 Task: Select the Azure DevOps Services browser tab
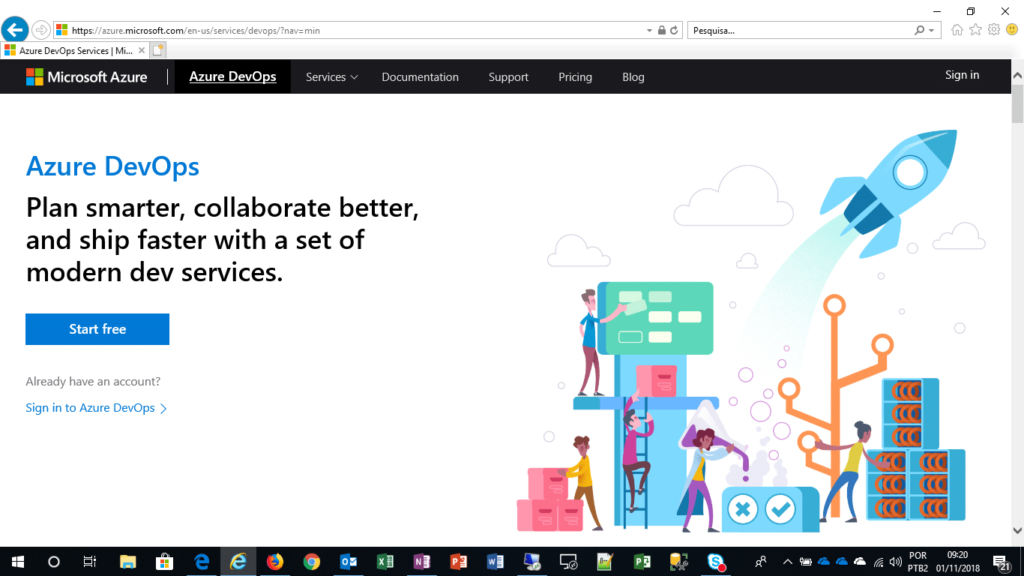[70, 50]
